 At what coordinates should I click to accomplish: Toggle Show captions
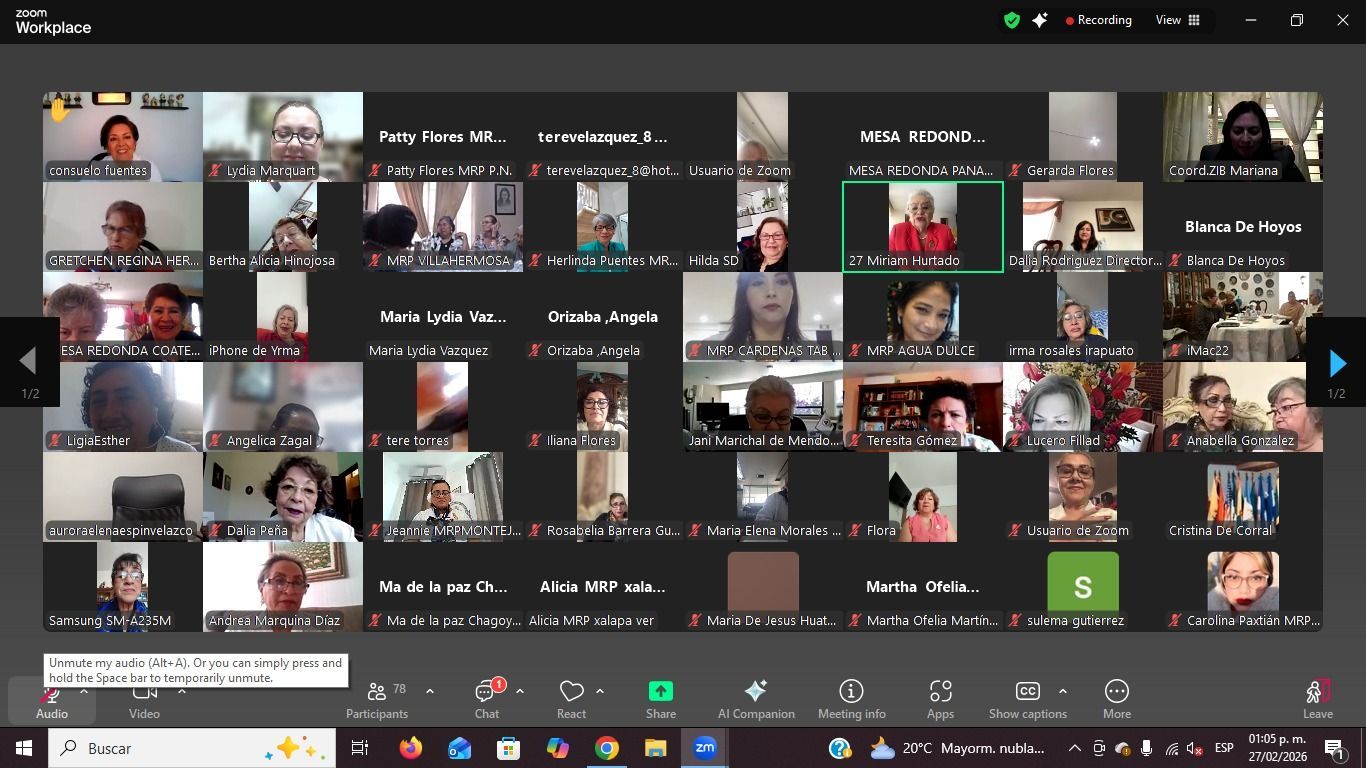click(1027, 699)
